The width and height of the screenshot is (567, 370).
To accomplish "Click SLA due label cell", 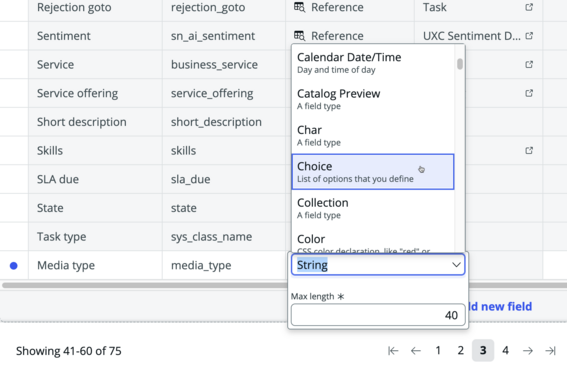I will point(95,179).
